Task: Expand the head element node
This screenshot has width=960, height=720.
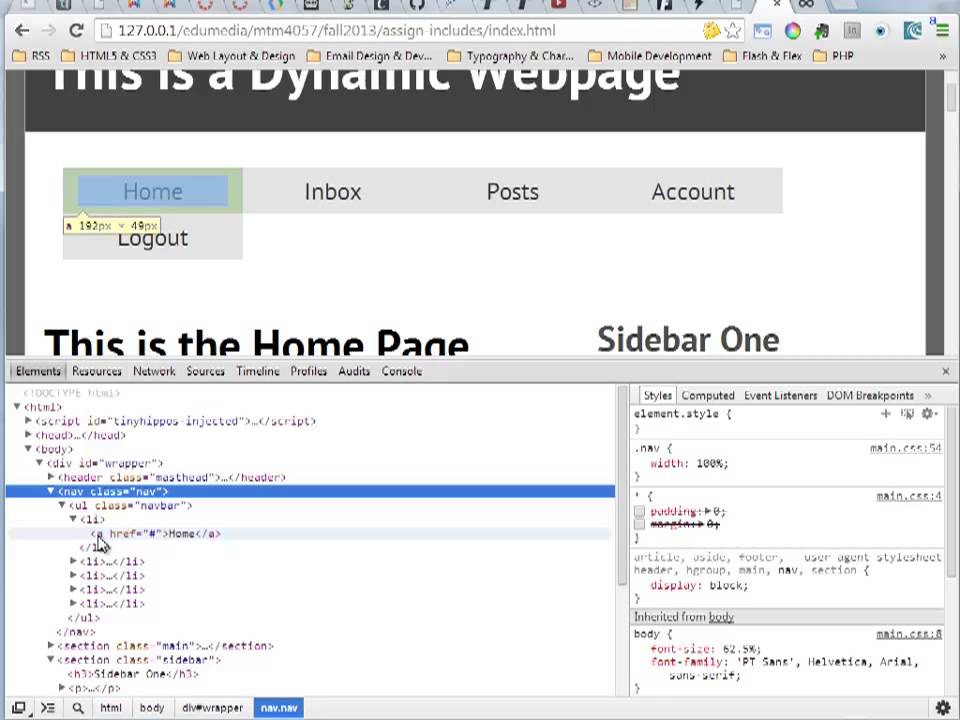Action: point(28,435)
